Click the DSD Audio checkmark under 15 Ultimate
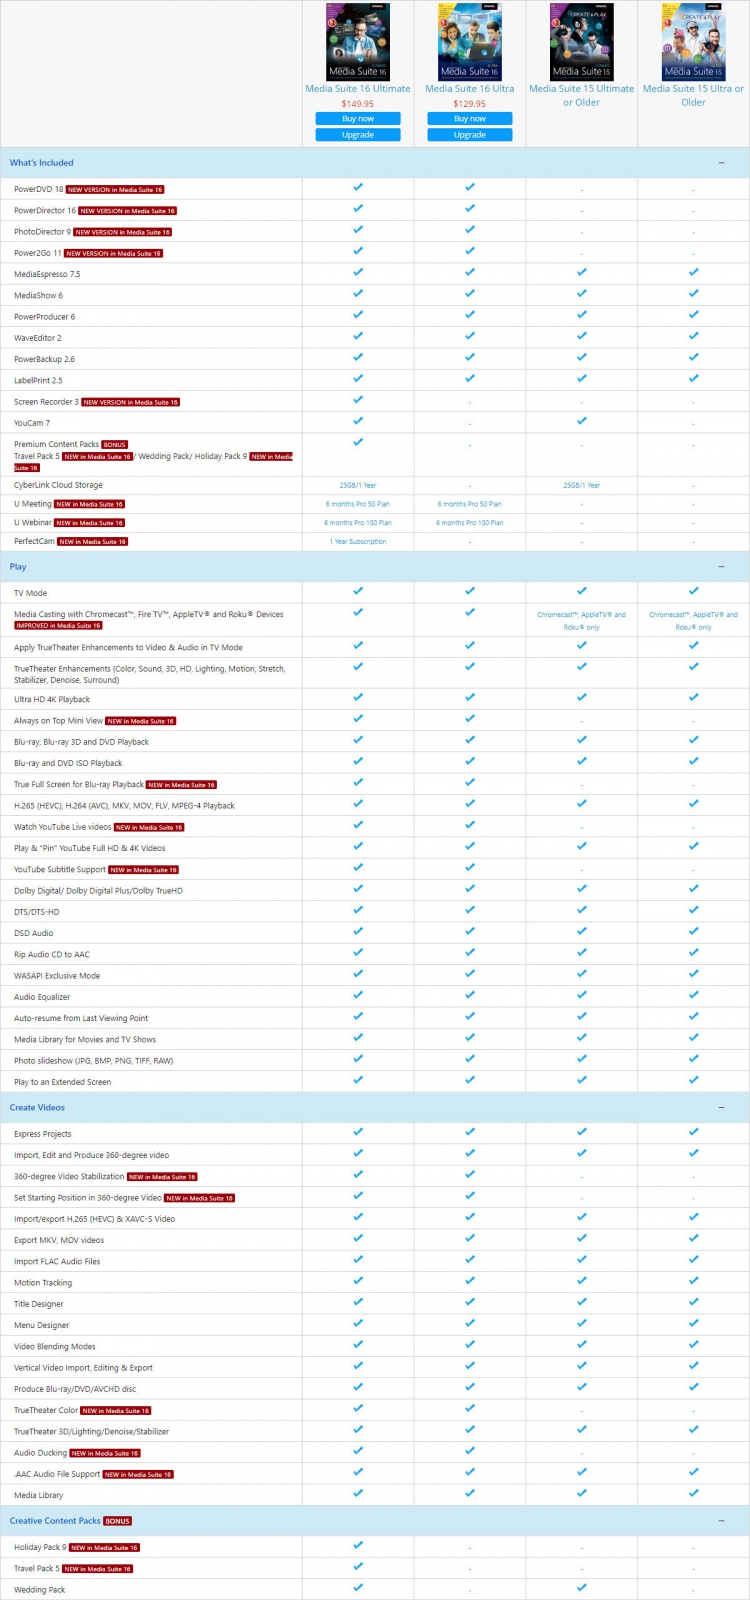 [582, 931]
